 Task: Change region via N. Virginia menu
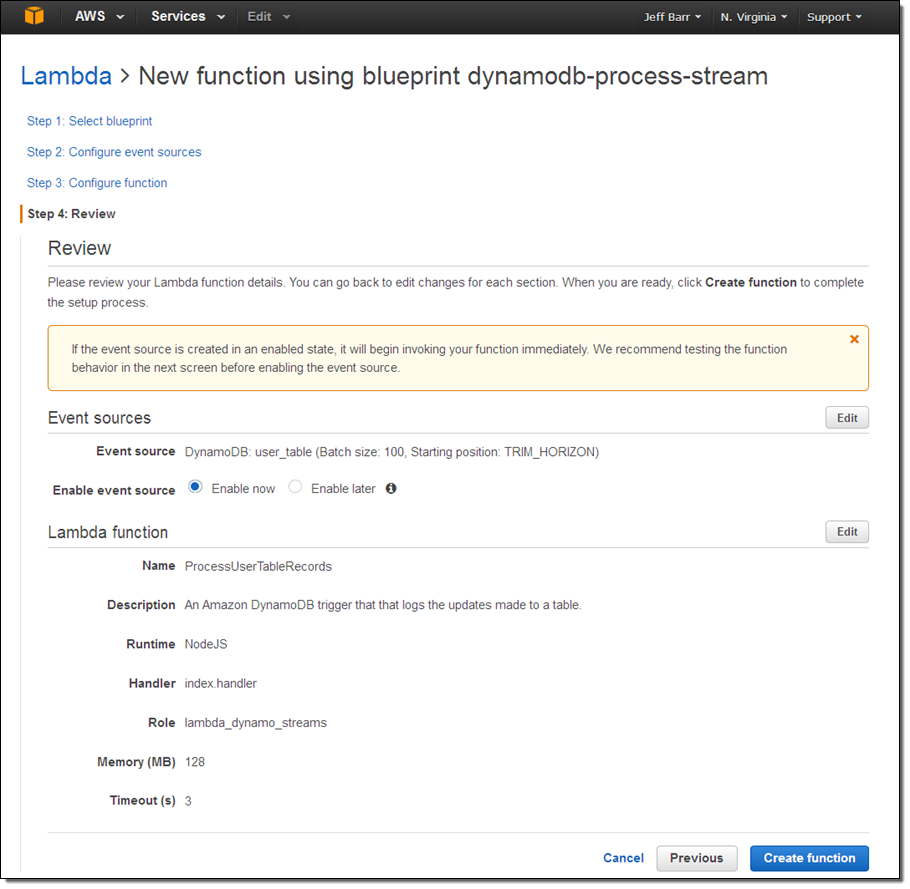(754, 17)
